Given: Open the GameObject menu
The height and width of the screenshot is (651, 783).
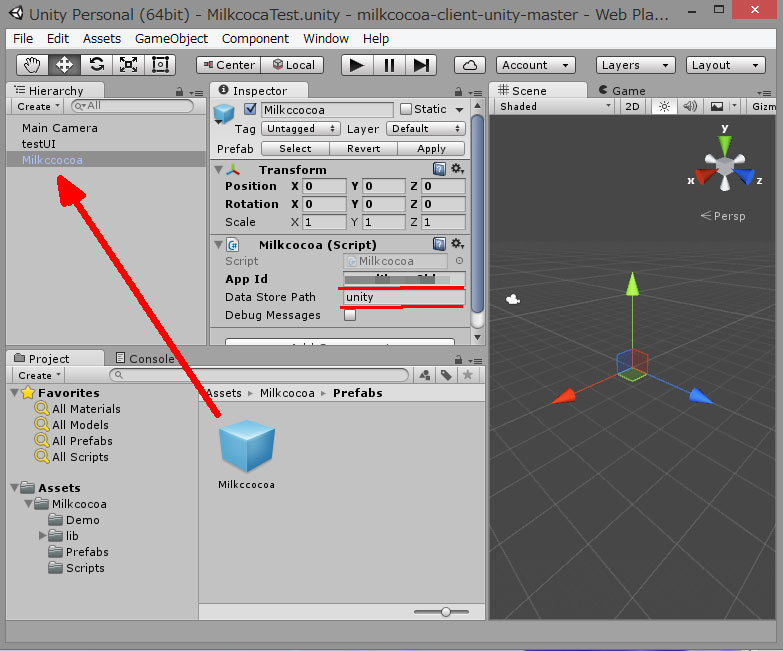Looking at the screenshot, I should [171, 38].
